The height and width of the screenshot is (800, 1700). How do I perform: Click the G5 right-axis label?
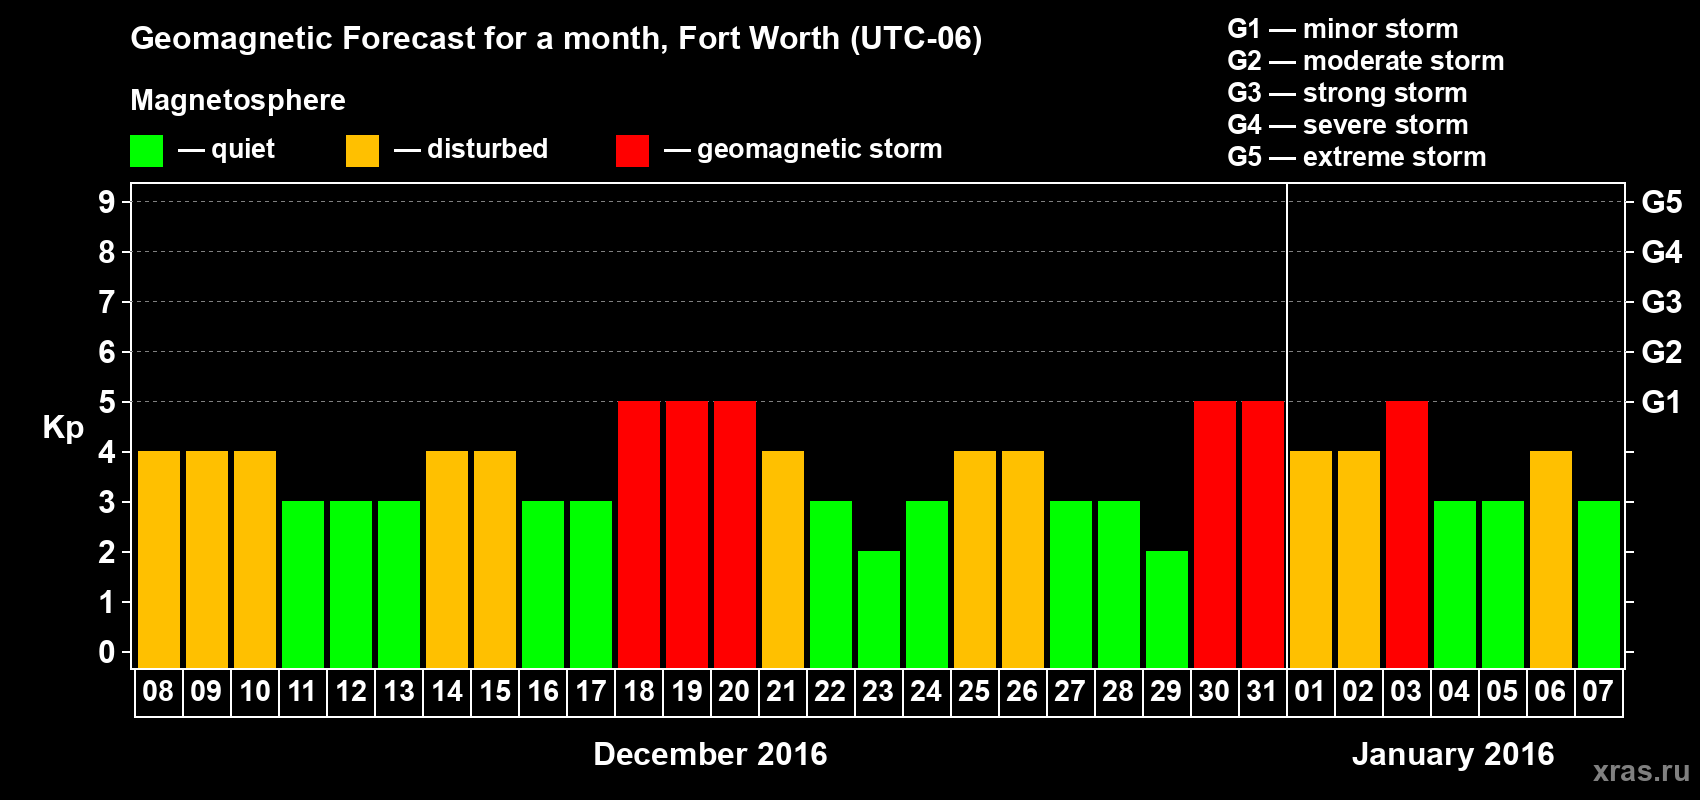1662,202
